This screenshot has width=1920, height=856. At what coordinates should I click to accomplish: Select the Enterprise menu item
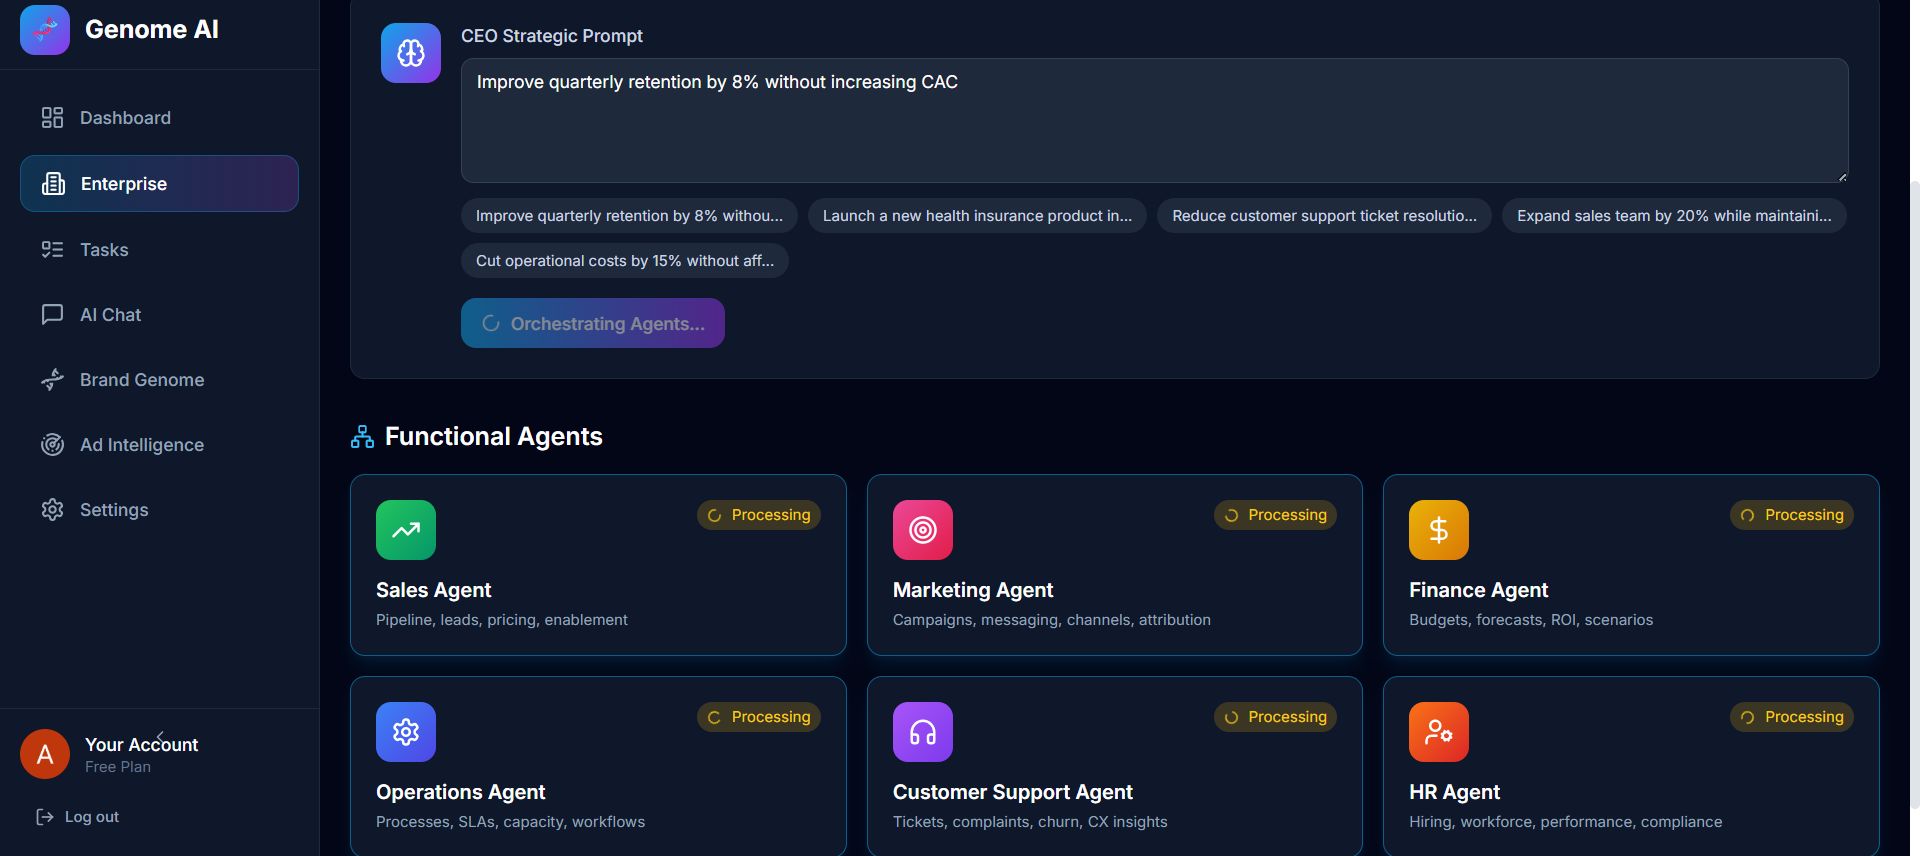[159, 183]
